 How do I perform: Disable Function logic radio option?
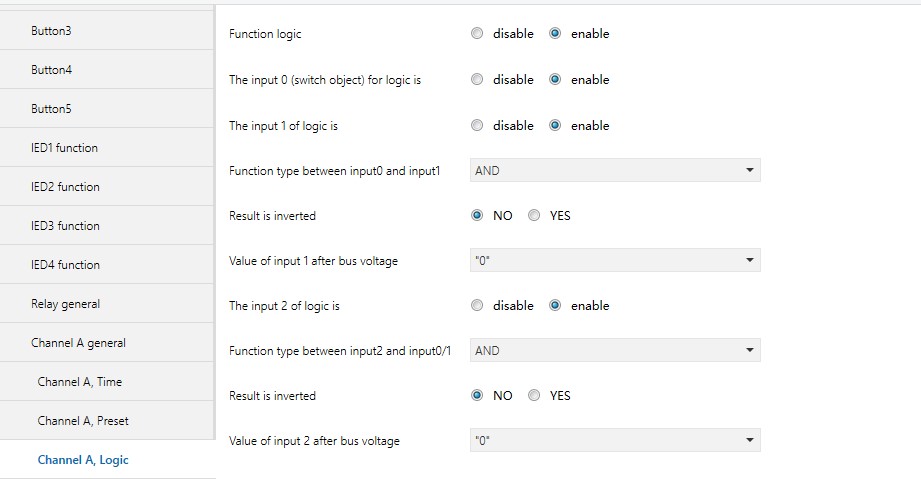point(477,34)
